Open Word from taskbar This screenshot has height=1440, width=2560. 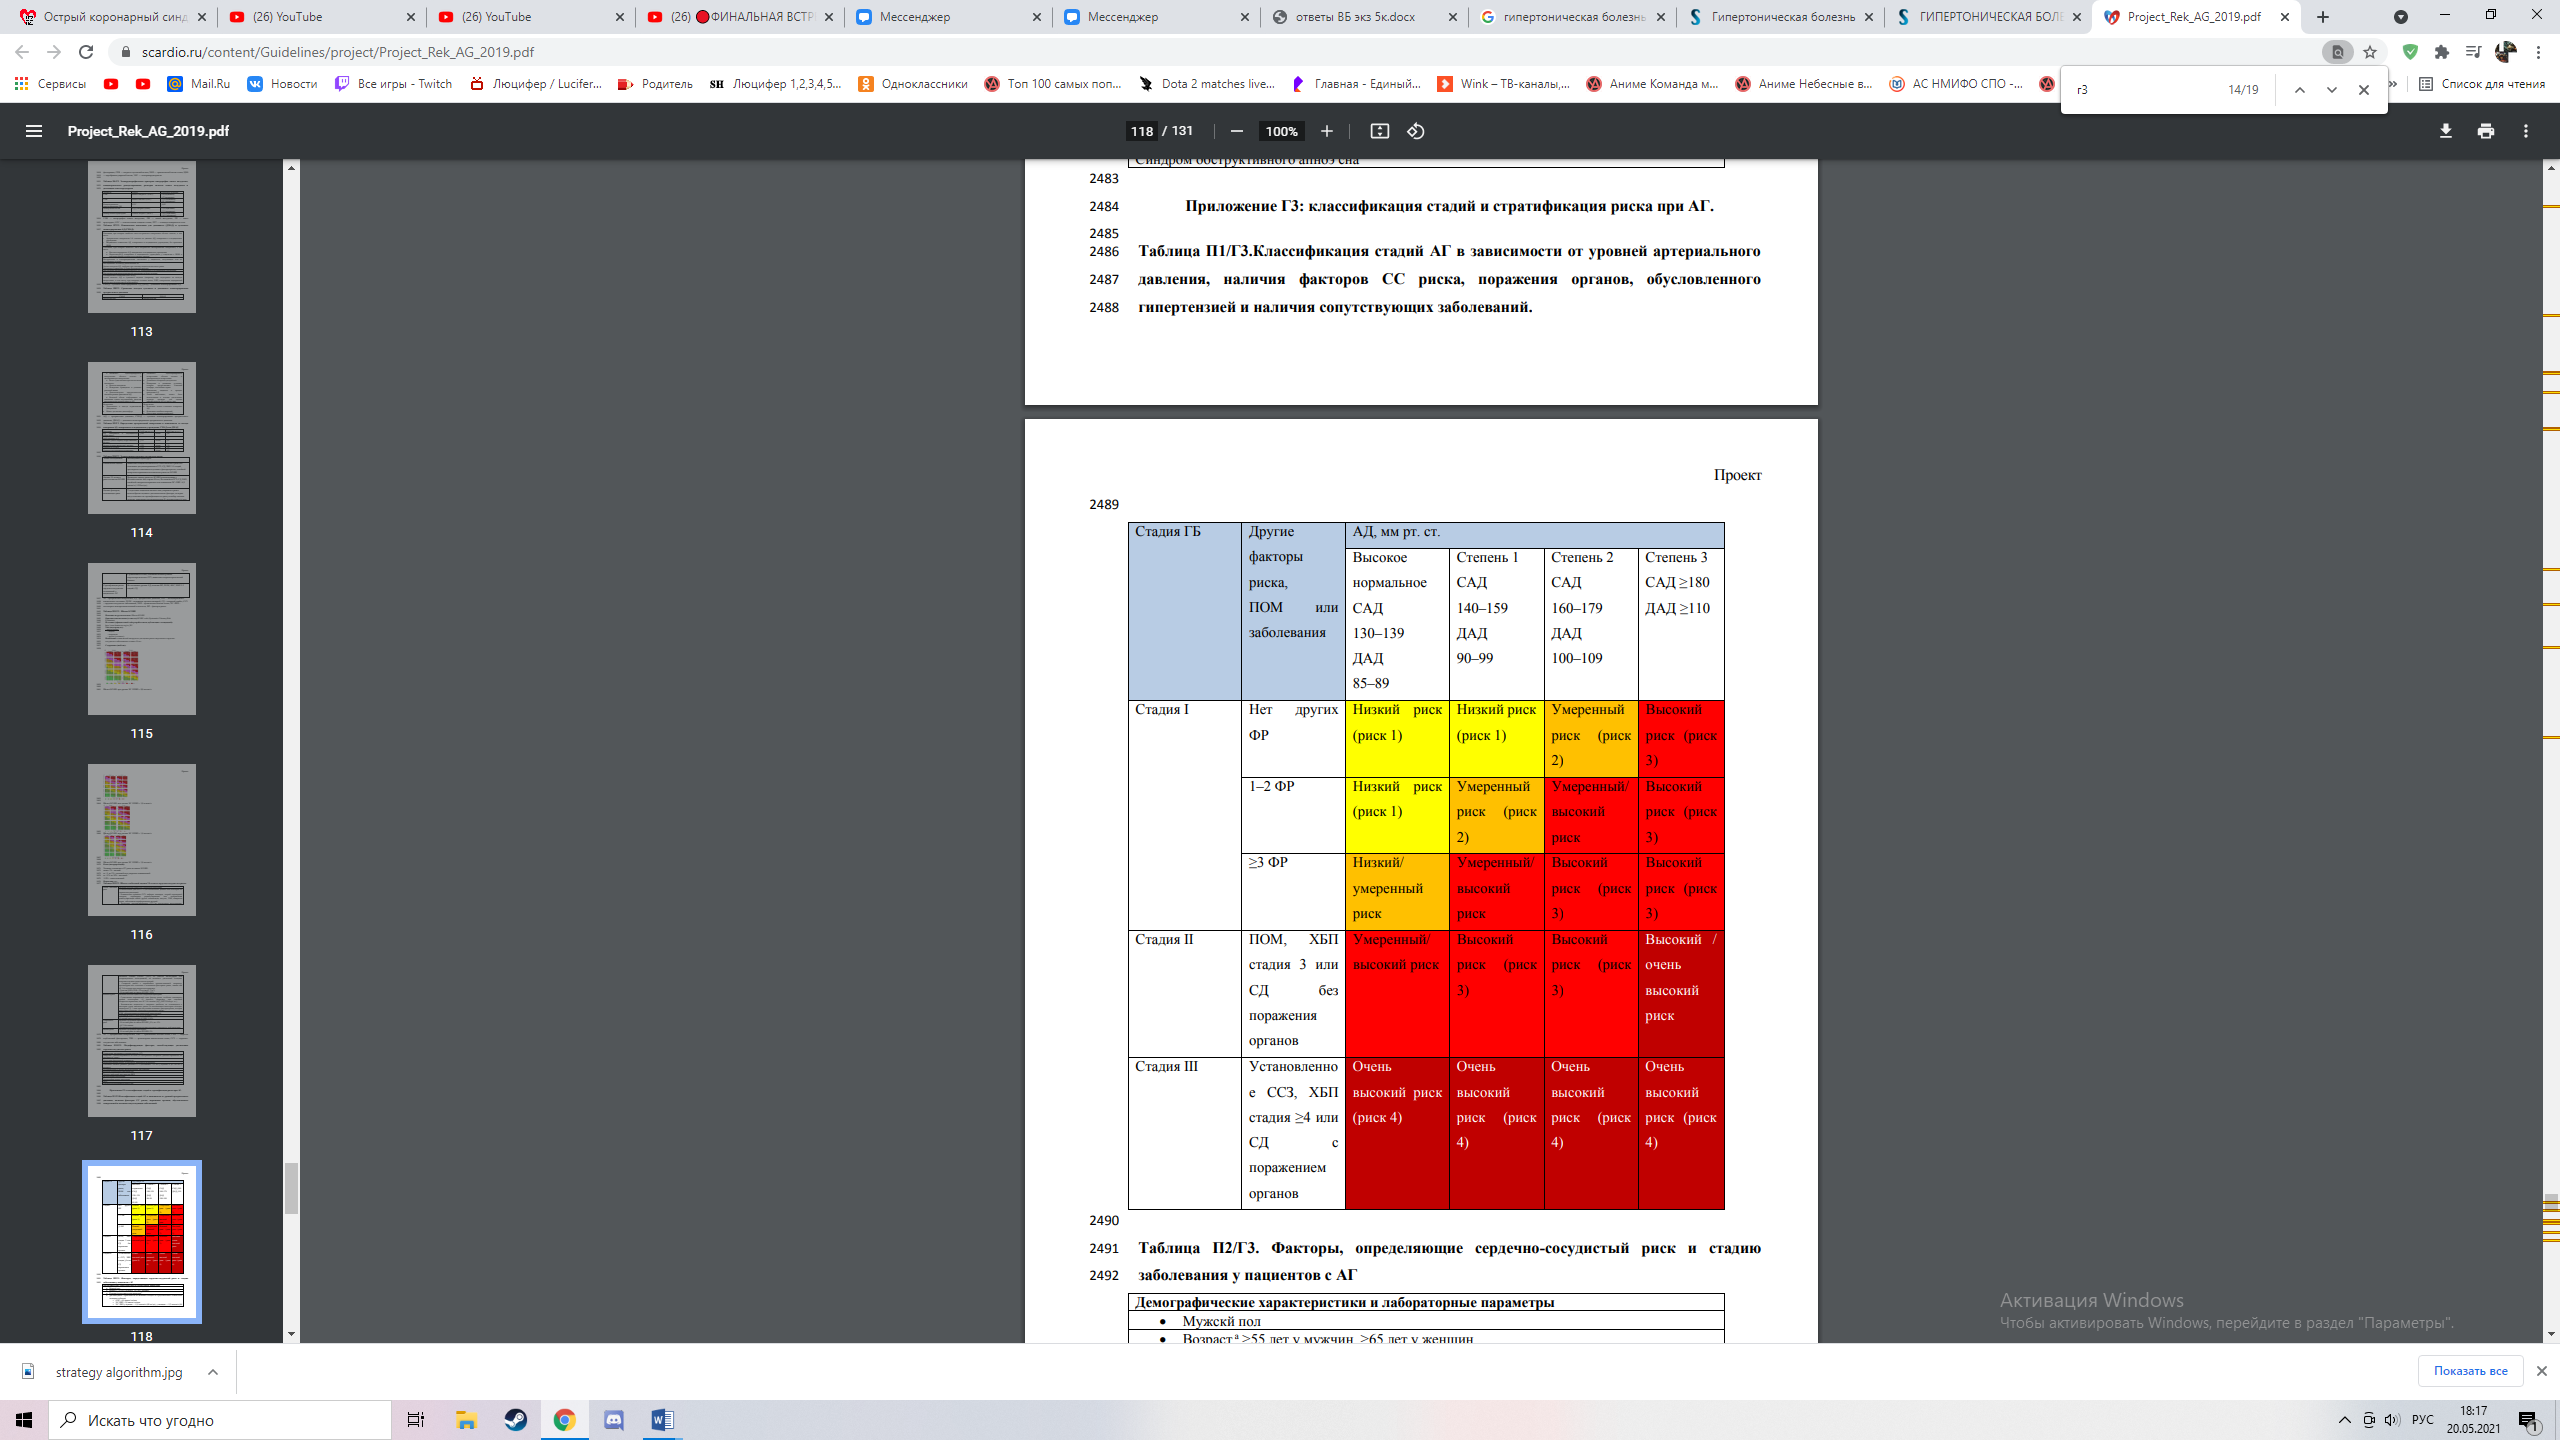pyautogui.click(x=662, y=1420)
